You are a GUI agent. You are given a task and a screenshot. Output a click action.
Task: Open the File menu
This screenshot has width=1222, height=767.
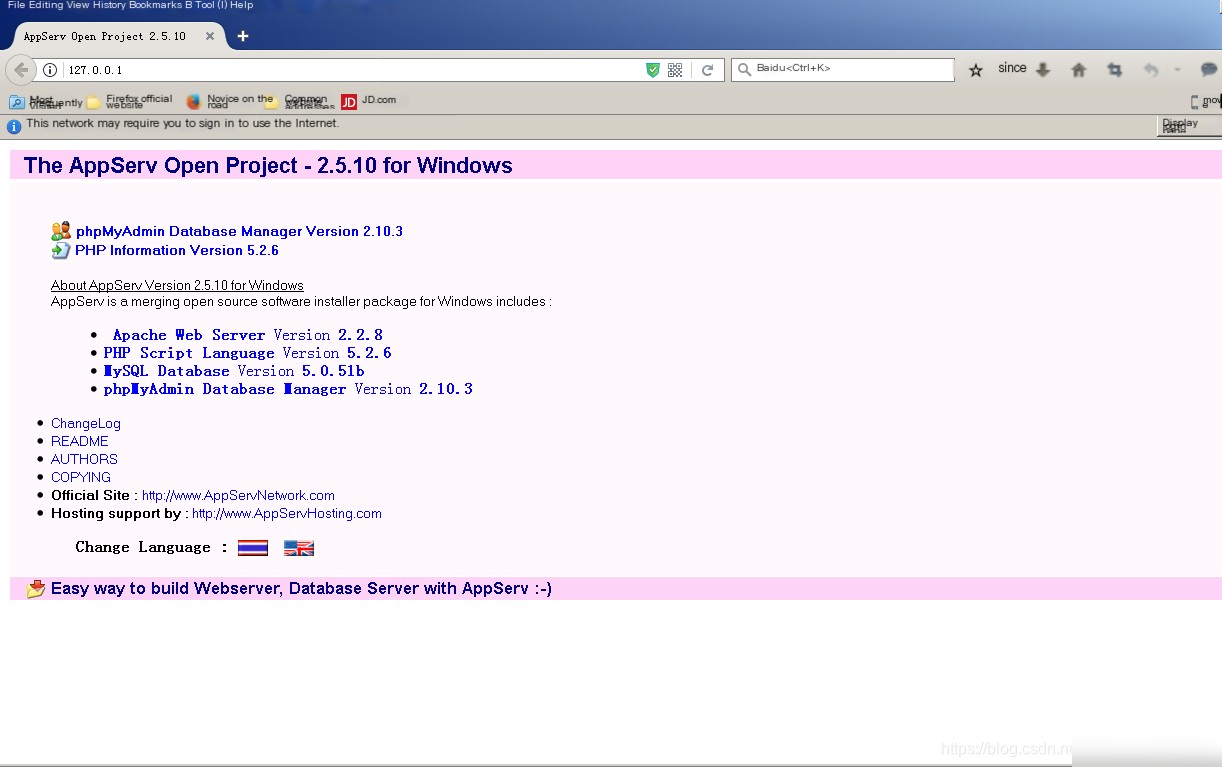click(16, 5)
